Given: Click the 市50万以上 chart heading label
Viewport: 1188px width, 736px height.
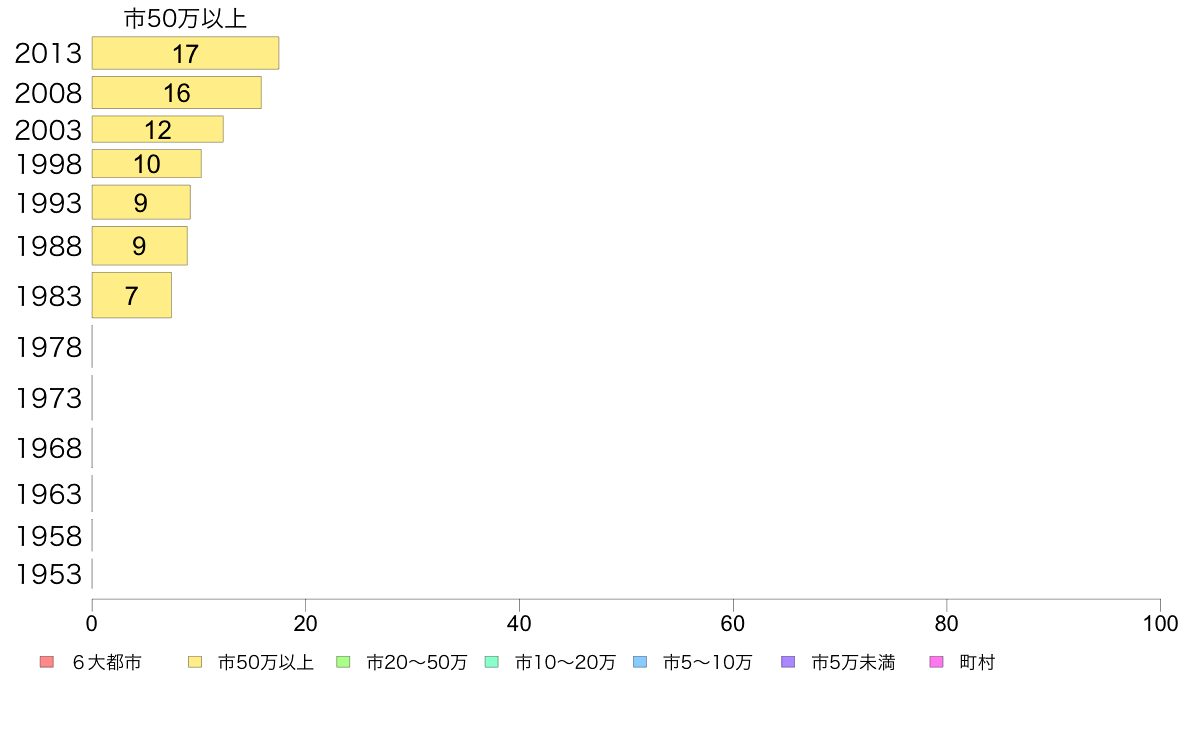Looking at the screenshot, I should 186,19.
